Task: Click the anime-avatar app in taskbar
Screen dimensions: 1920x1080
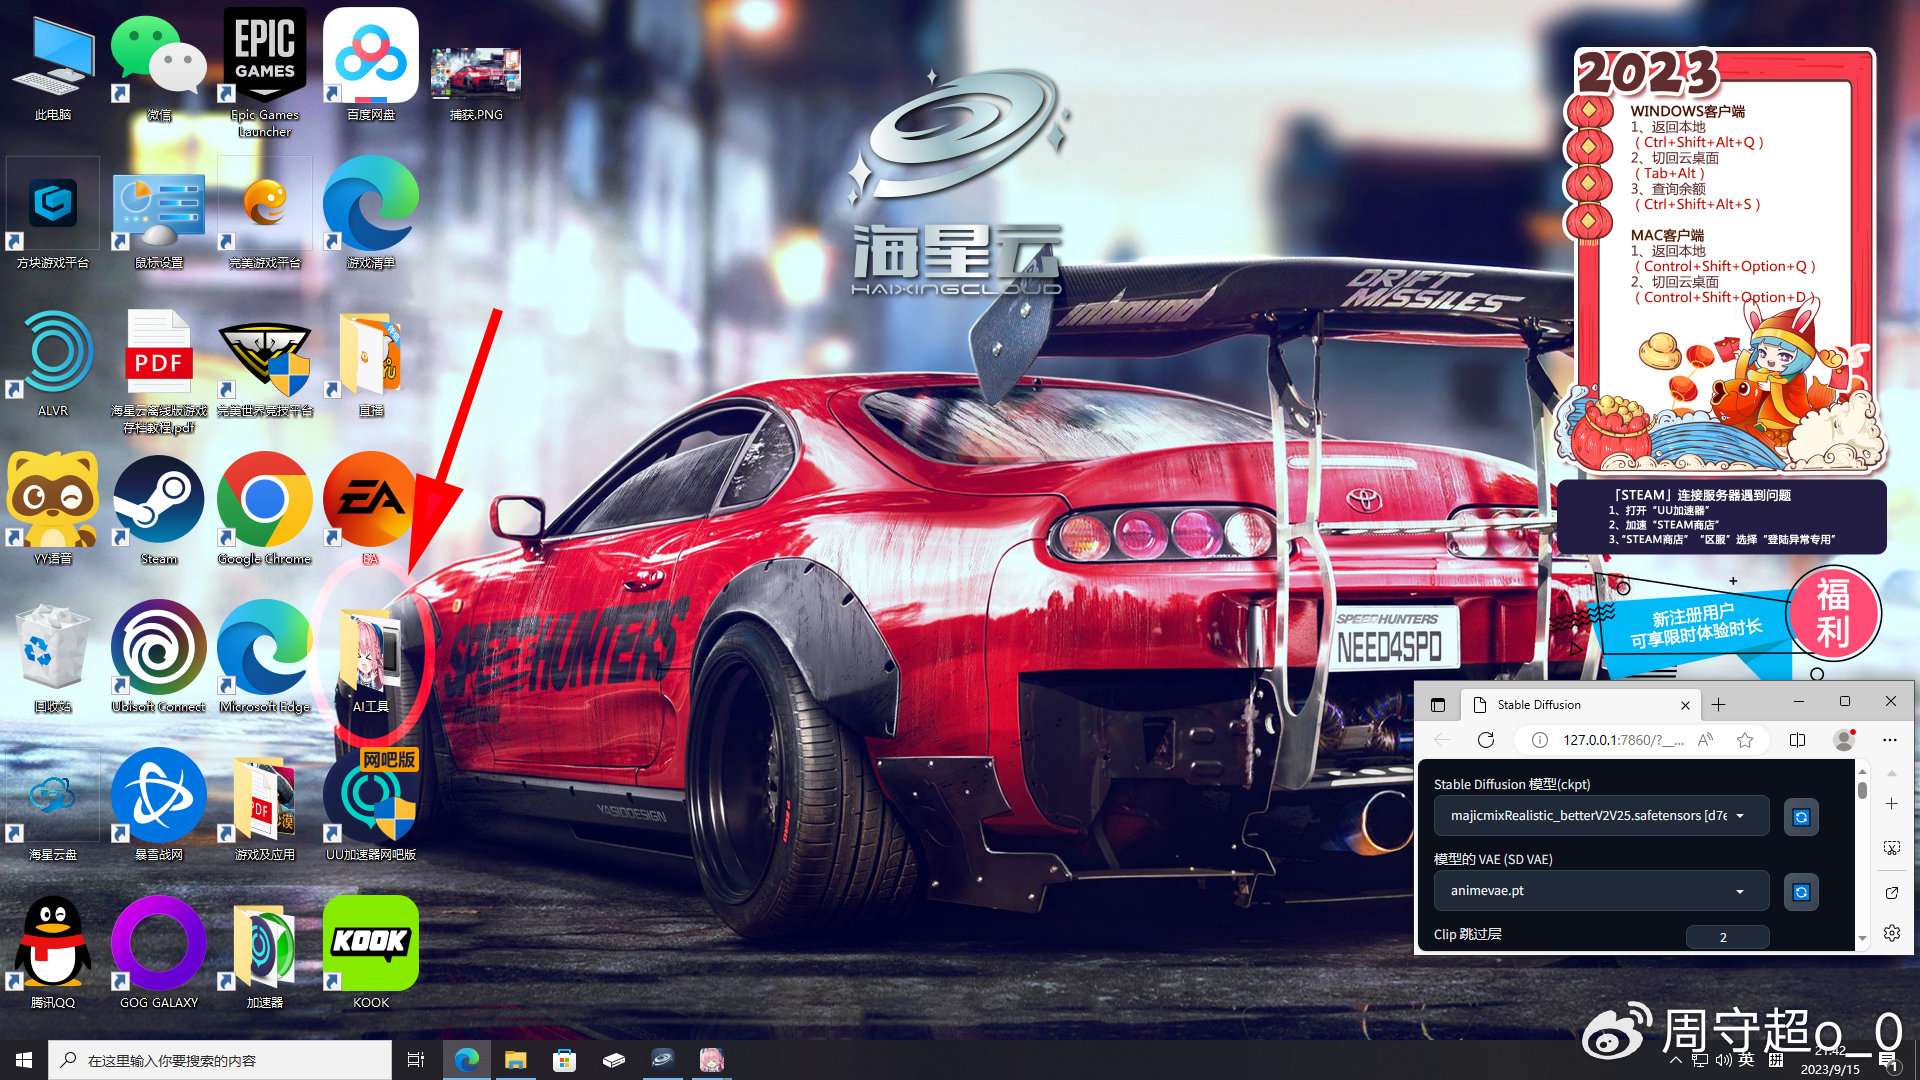Action: point(712,1060)
